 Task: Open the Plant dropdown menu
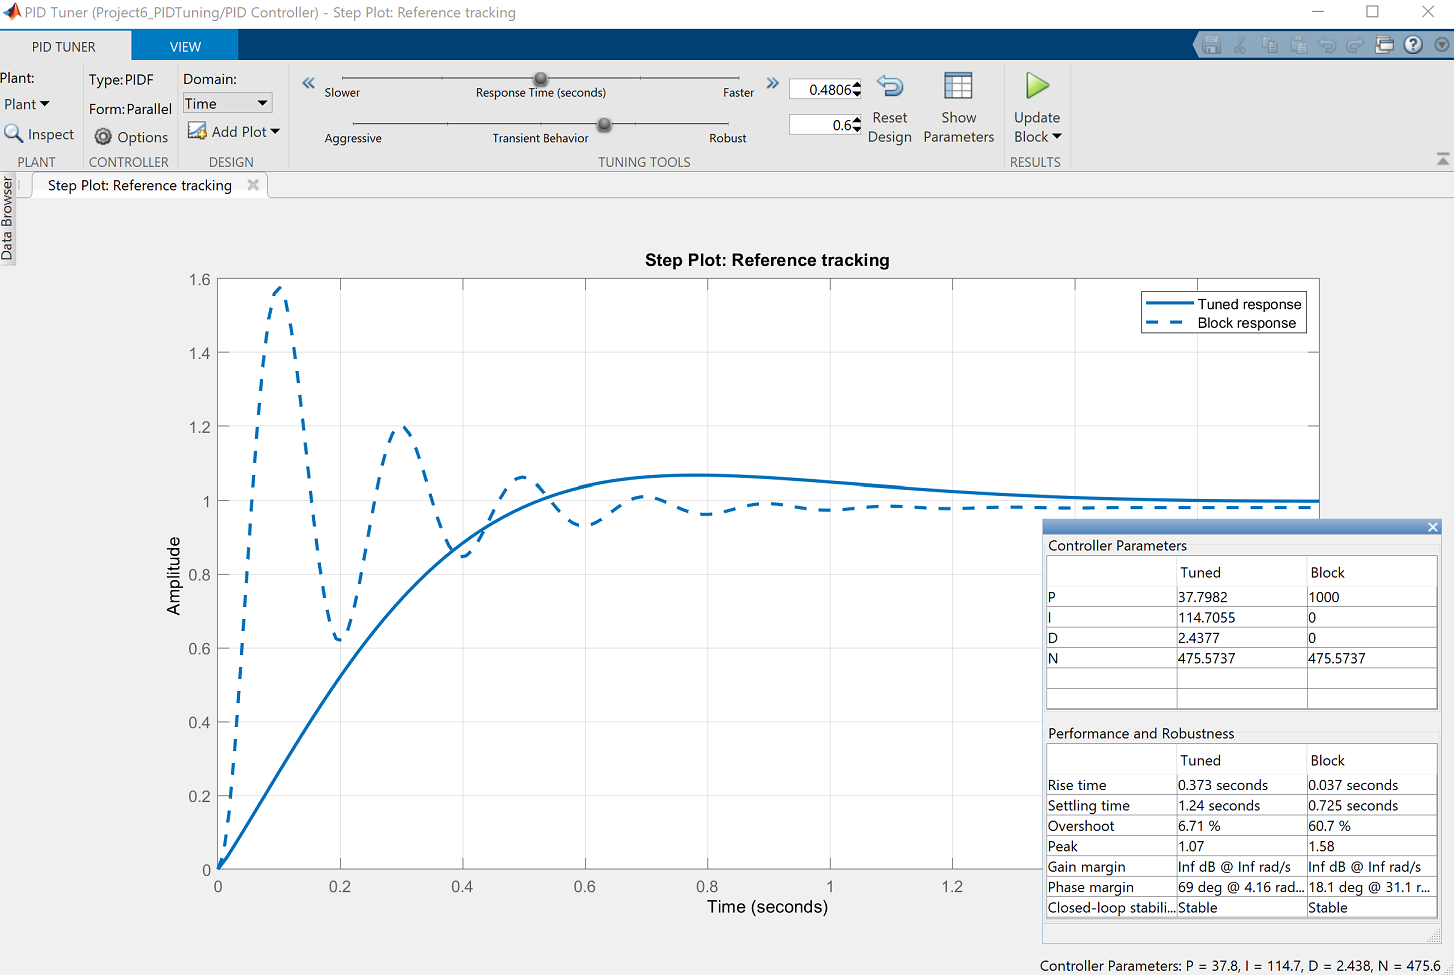[27, 104]
